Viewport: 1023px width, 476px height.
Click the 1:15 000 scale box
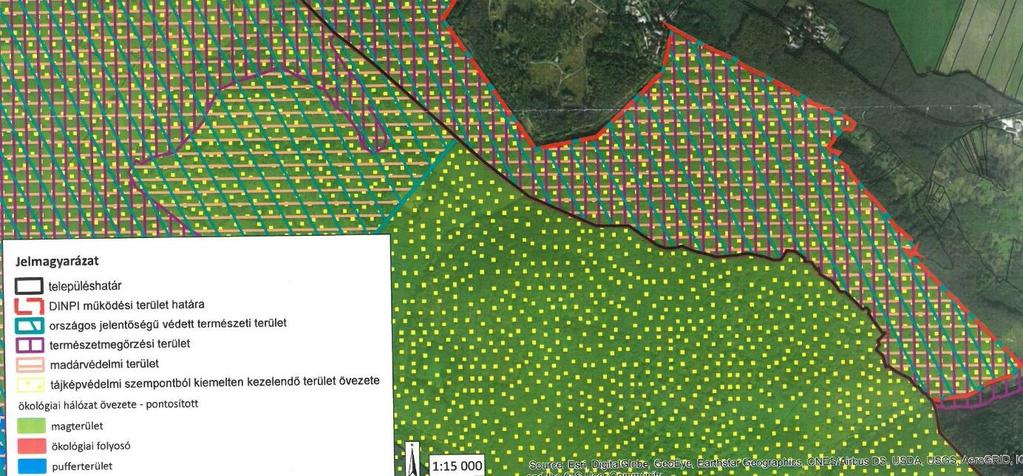[x=457, y=466]
